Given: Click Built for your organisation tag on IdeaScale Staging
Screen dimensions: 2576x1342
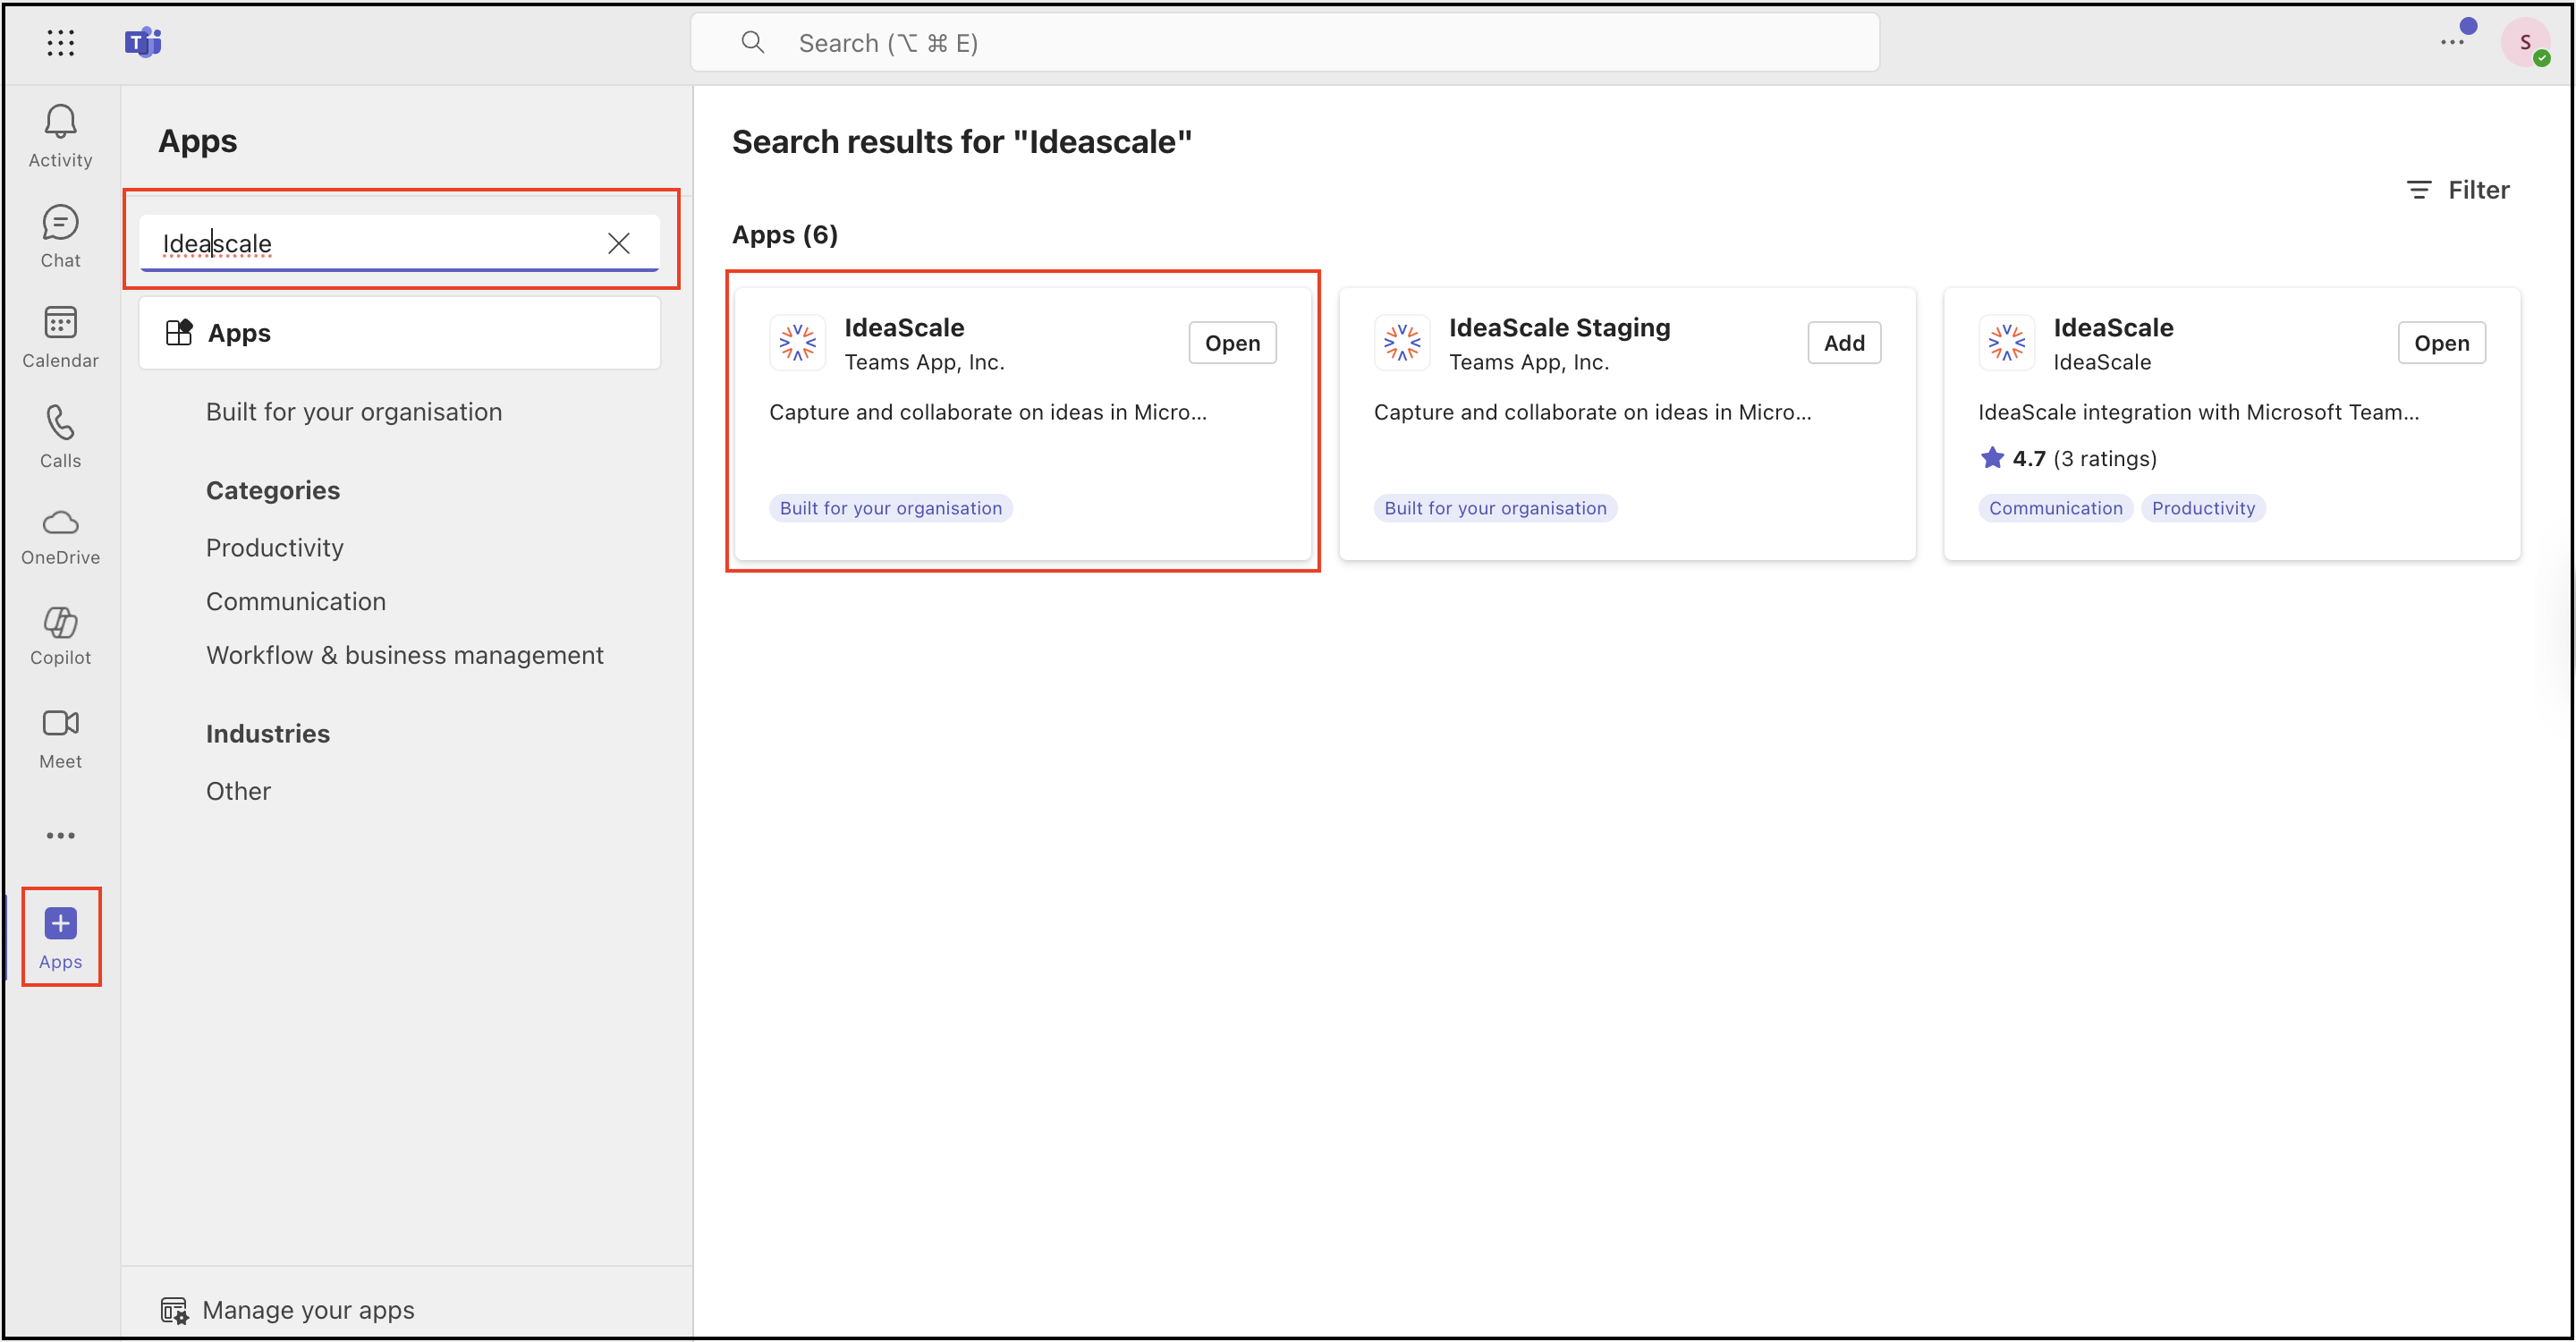Looking at the screenshot, I should pyautogui.click(x=1495, y=508).
